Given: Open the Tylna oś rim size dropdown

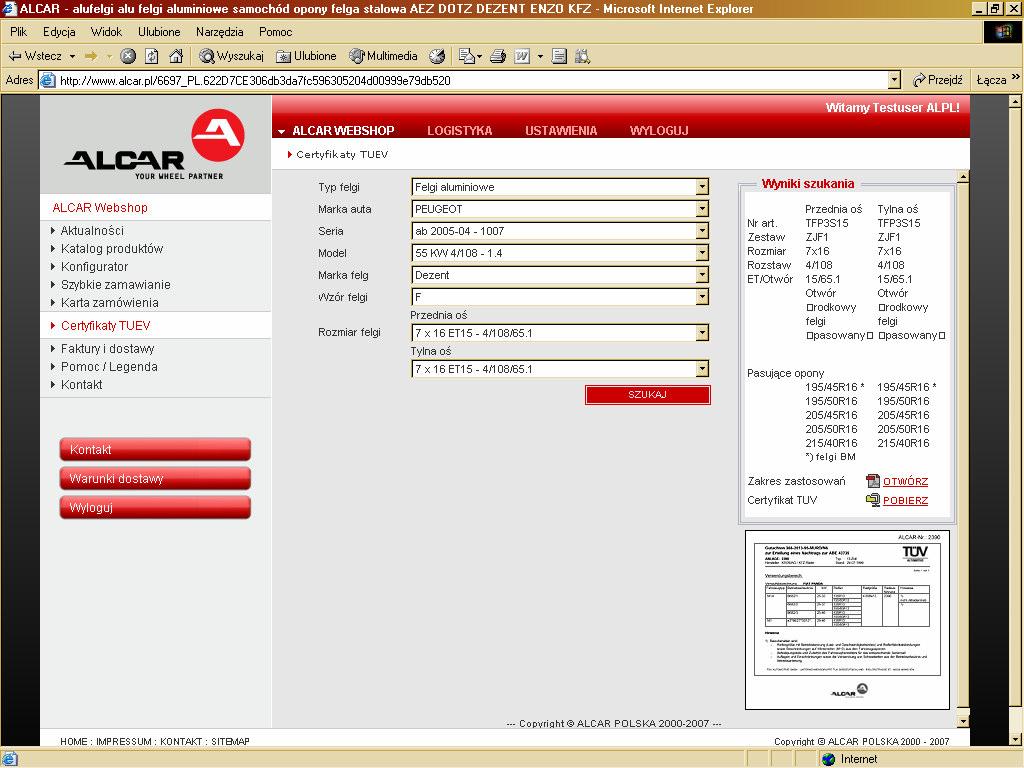Looking at the screenshot, I should tap(560, 369).
